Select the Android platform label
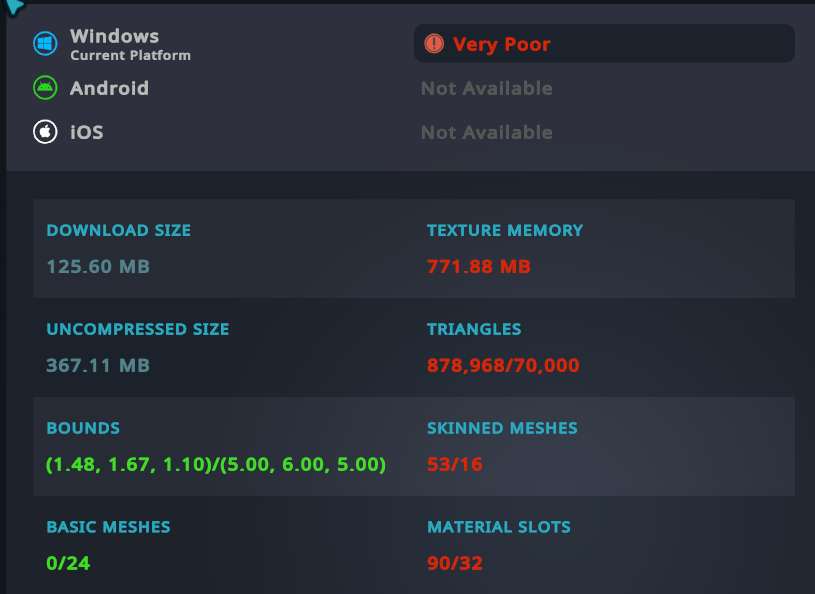 [109, 88]
